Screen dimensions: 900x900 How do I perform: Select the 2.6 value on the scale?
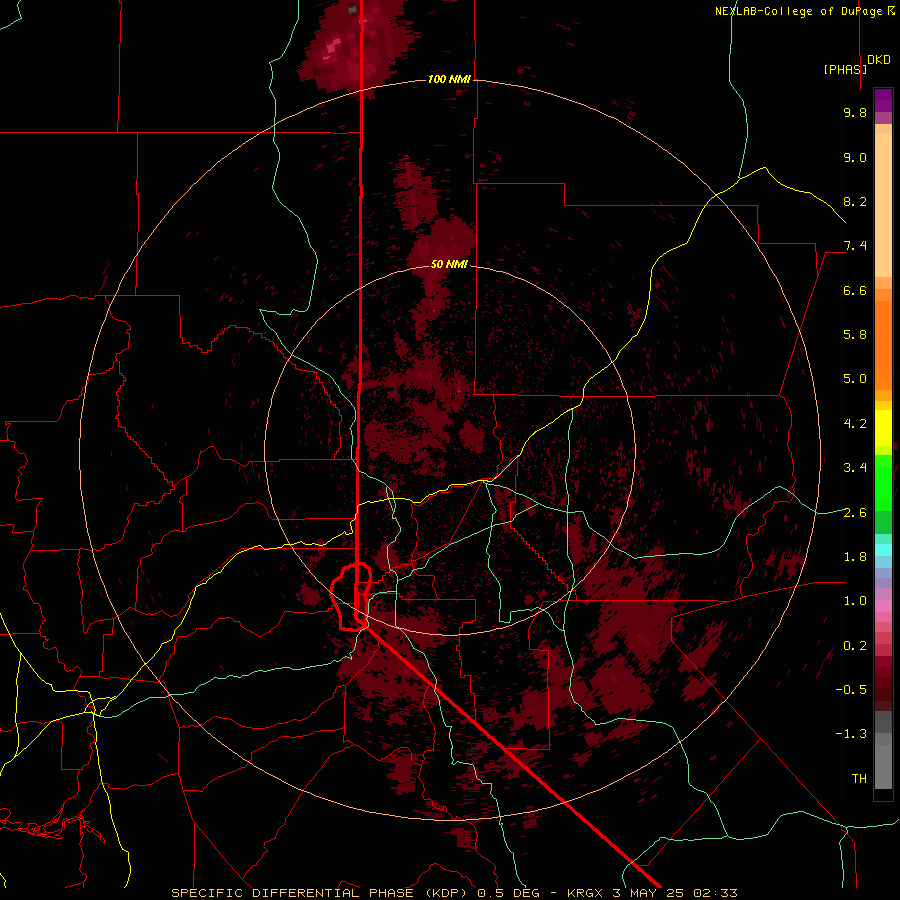855,512
